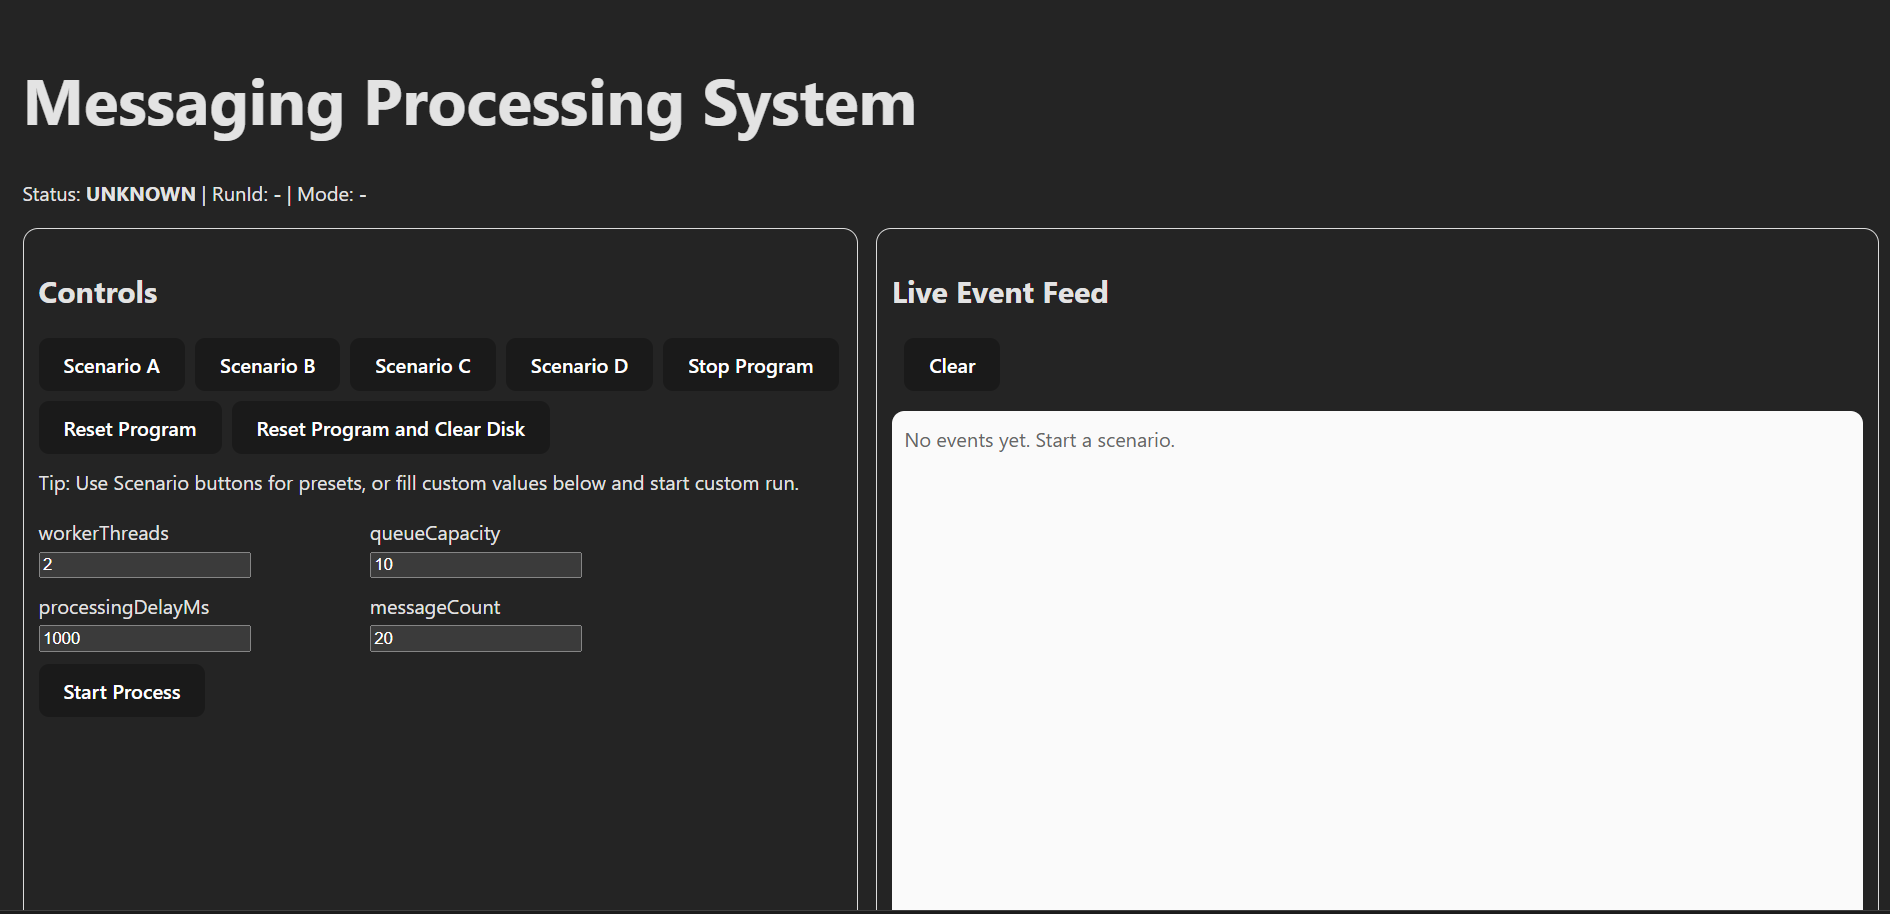The height and width of the screenshot is (914, 1890).
Task: Click the Live Event Feed heading
Action: coord(999,292)
